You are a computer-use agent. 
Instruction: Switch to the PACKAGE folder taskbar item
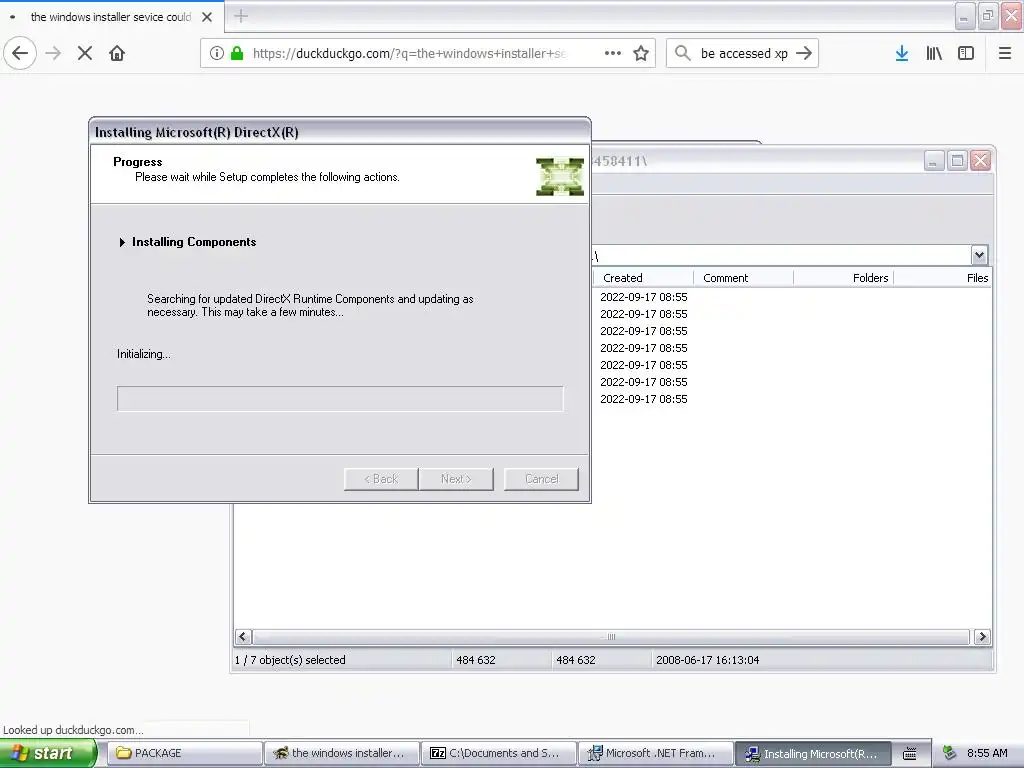point(184,753)
